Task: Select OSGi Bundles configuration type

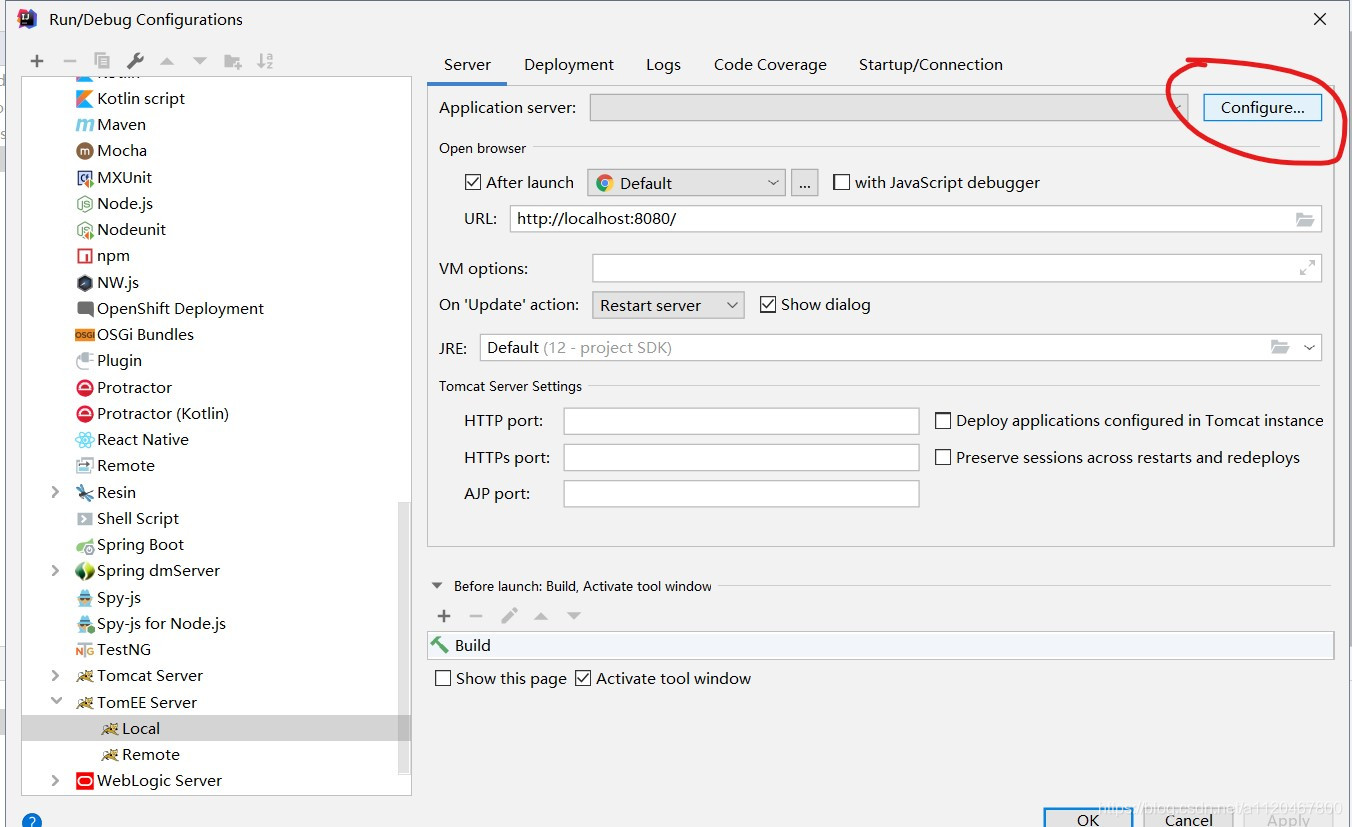Action: [145, 334]
